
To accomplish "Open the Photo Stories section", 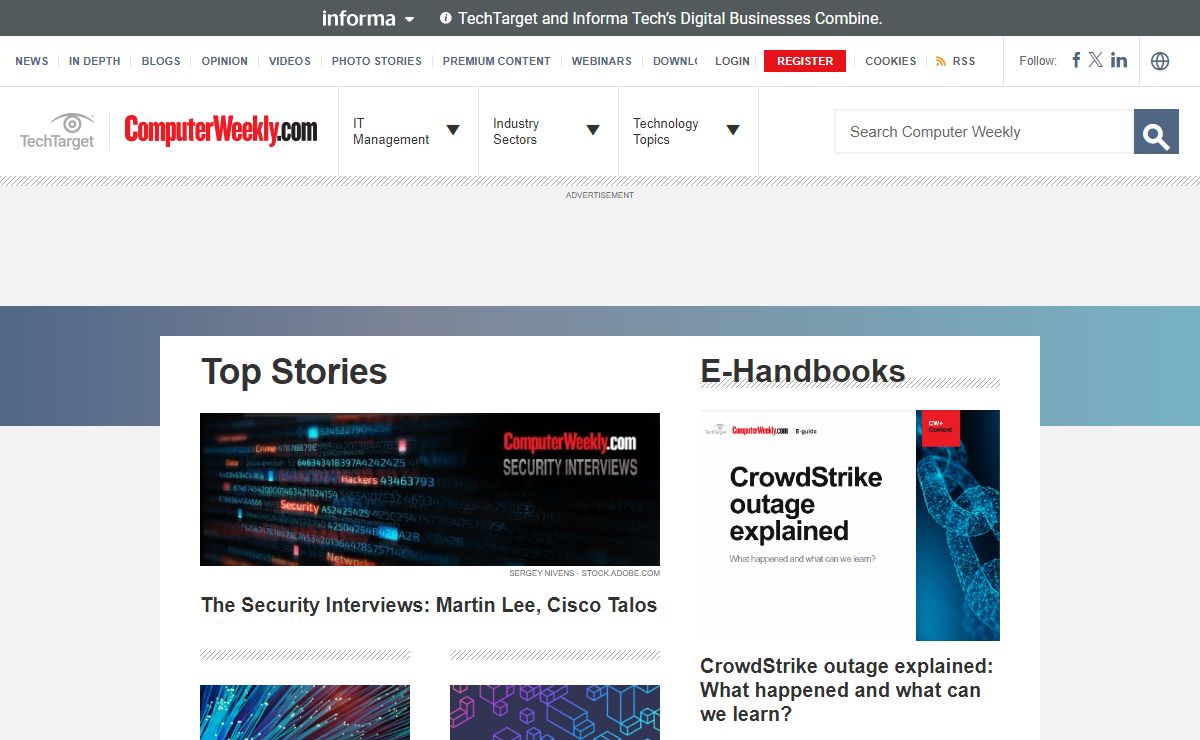I will pos(377,61).
